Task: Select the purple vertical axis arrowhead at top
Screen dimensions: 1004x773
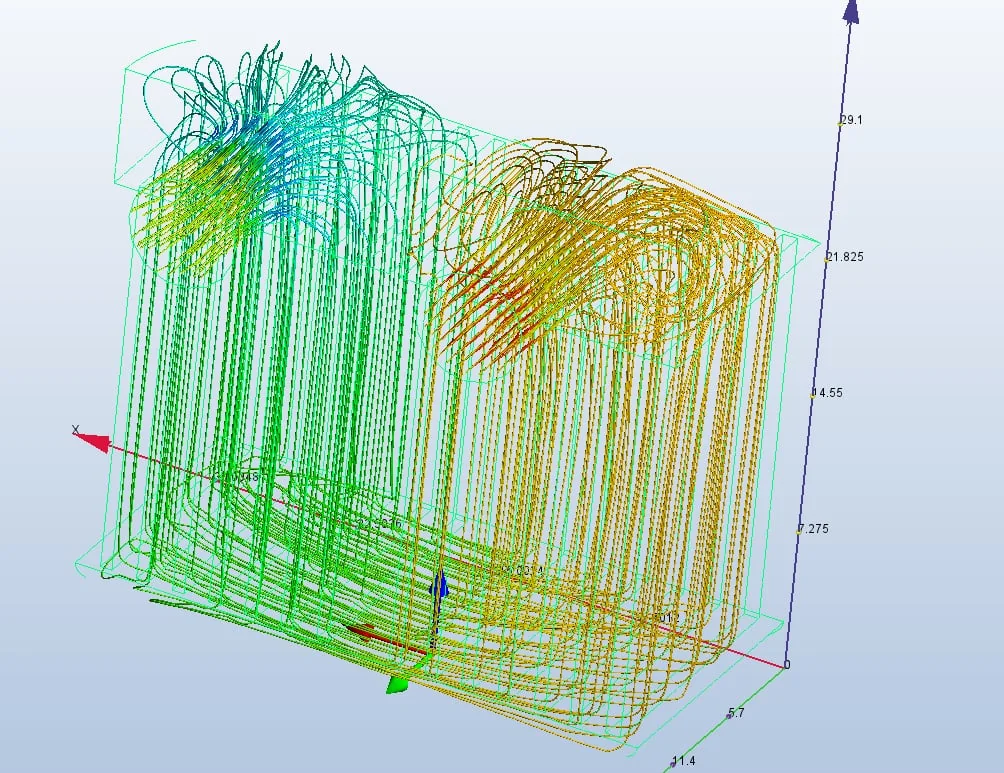Action: click(x=851, y=12)
